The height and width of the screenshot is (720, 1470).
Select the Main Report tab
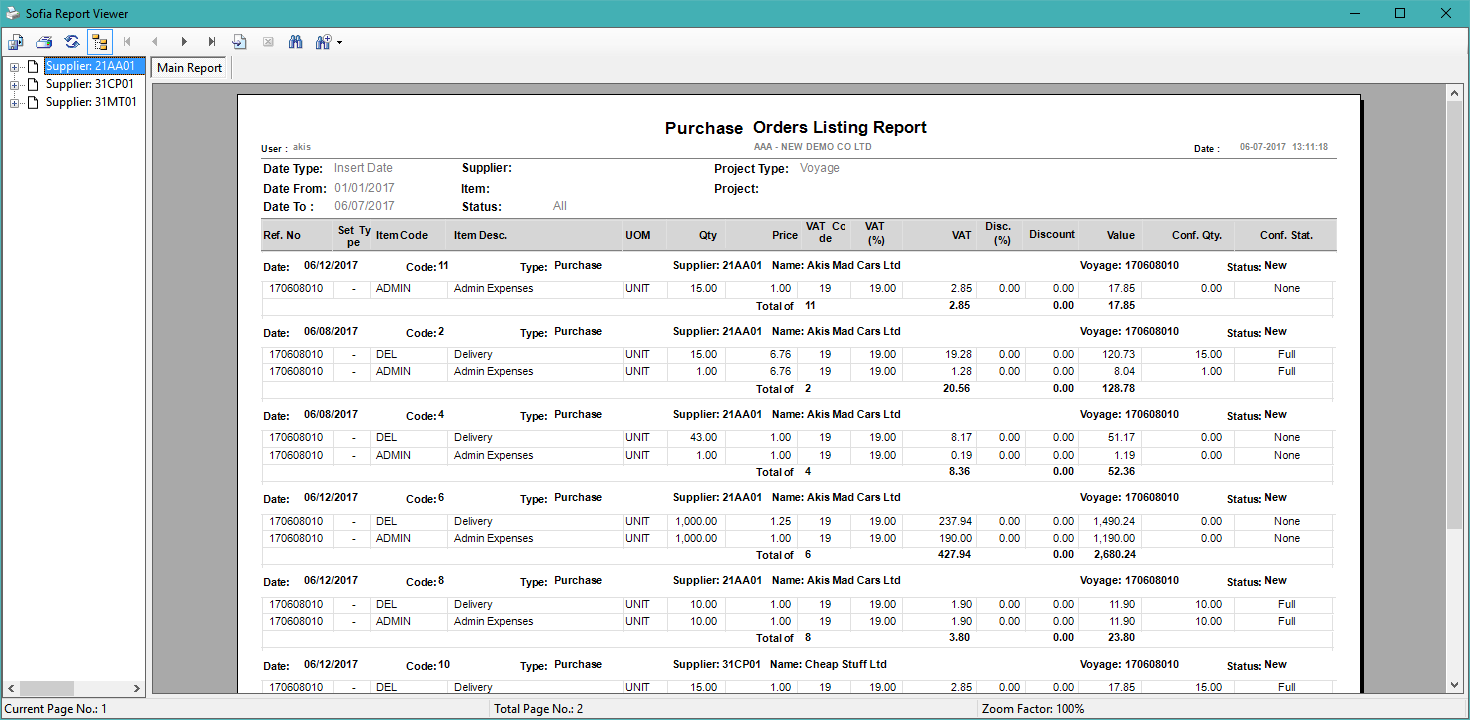pyautogui.click(x=190, y=68)
